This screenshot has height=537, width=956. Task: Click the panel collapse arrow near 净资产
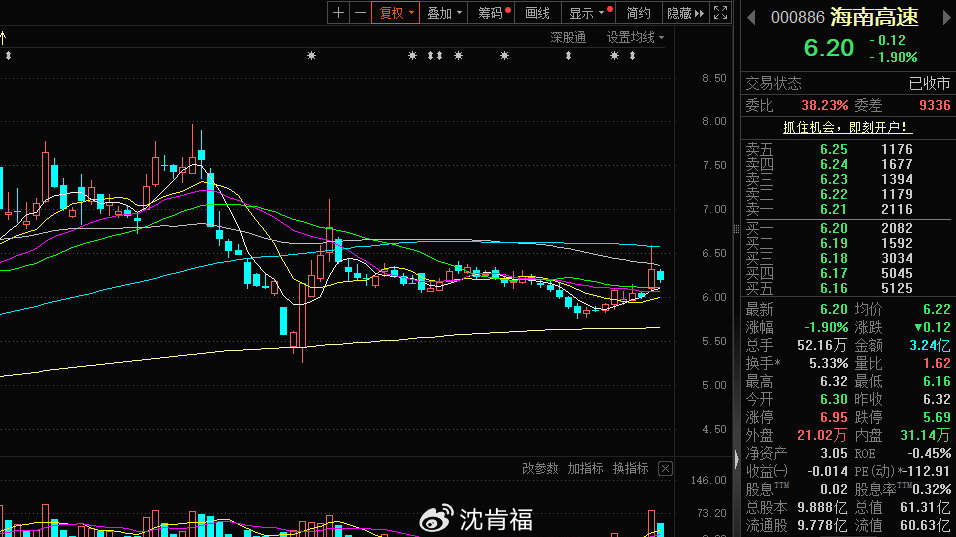click(x=736, y=458)
